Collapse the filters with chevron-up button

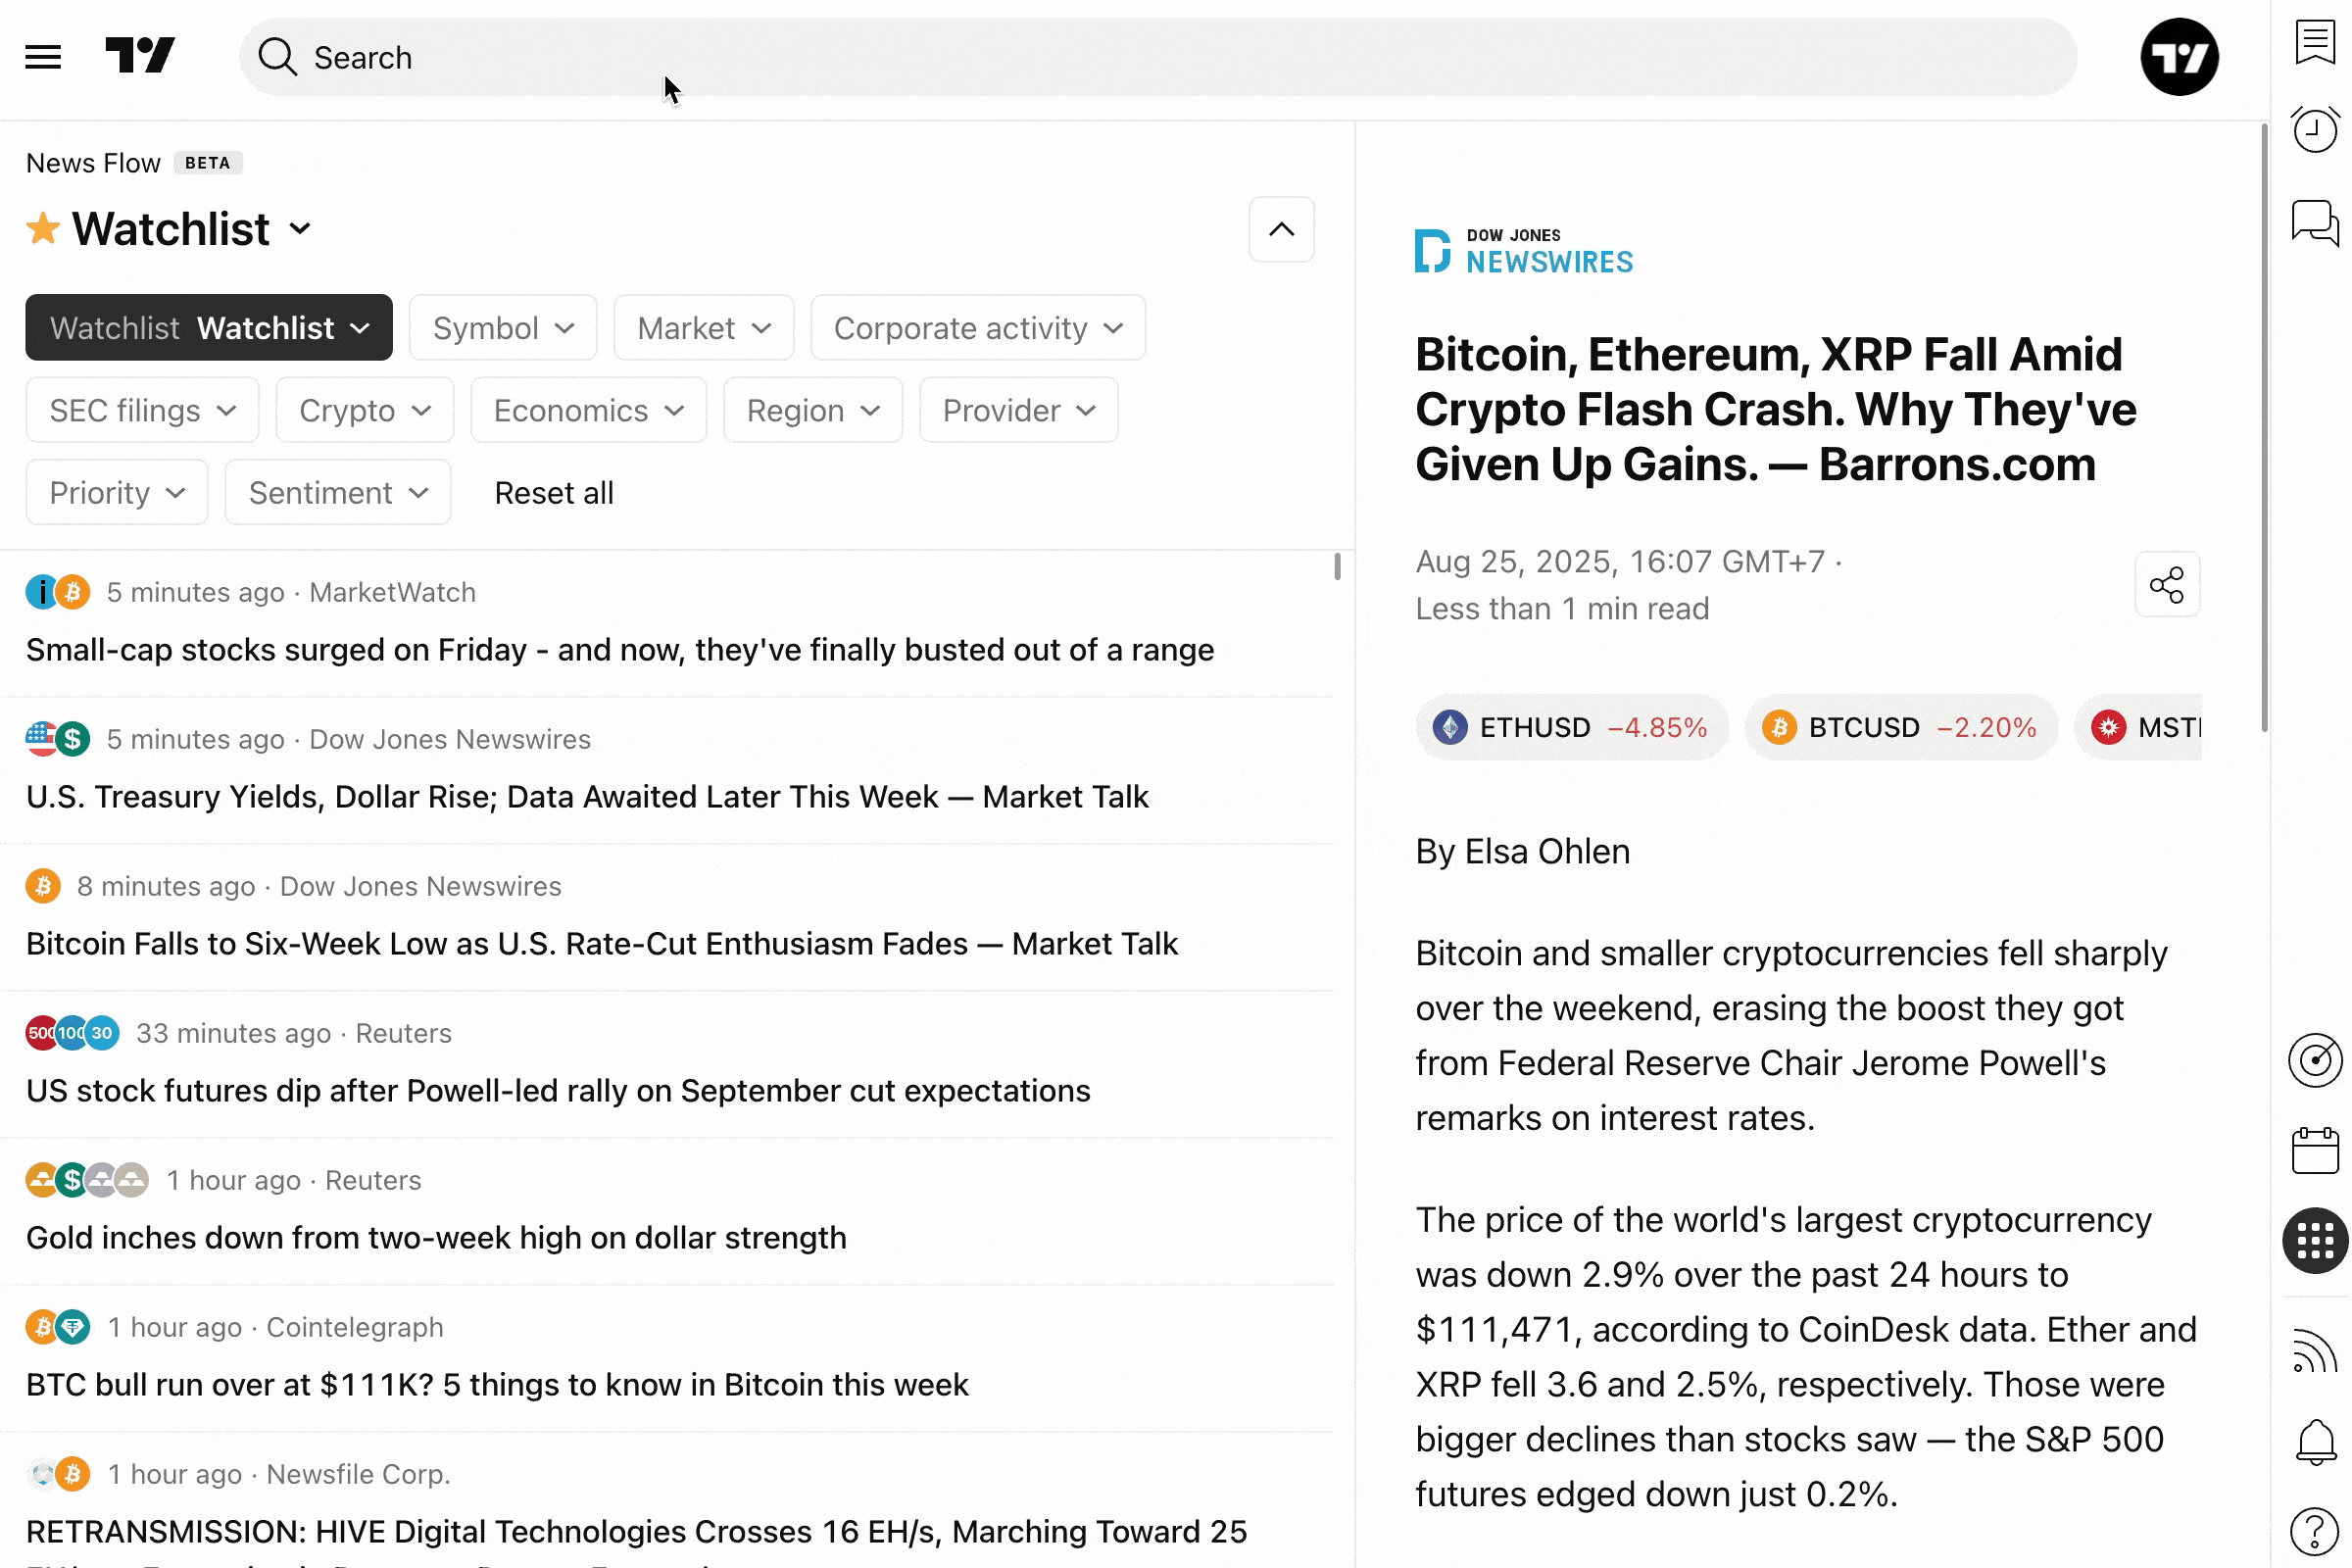tap(1282, 230)
